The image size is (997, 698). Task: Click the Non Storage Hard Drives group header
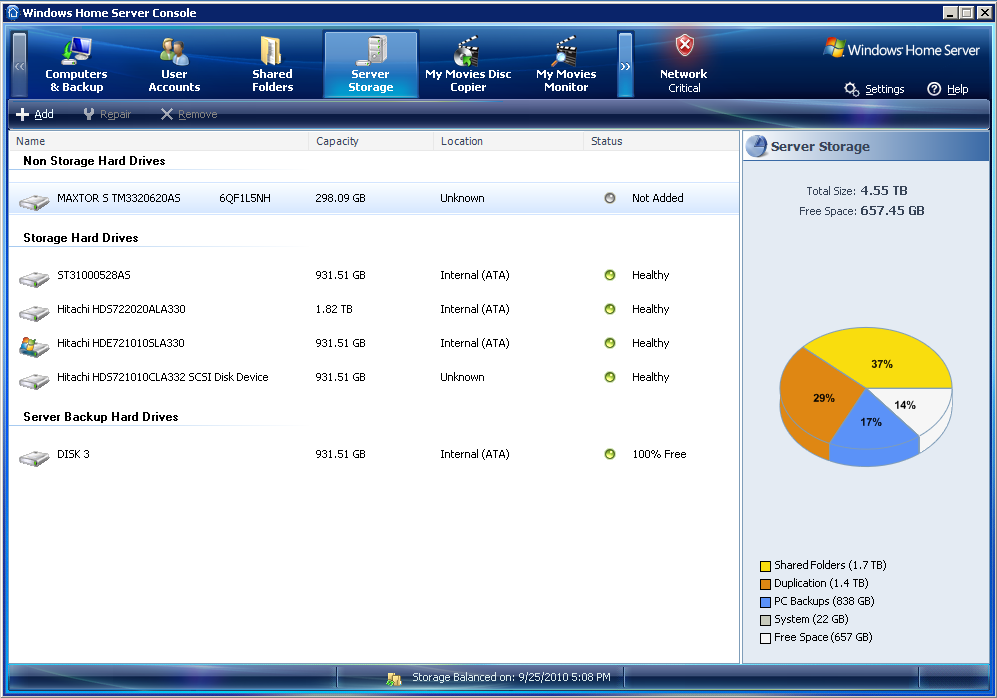[94, 161]
